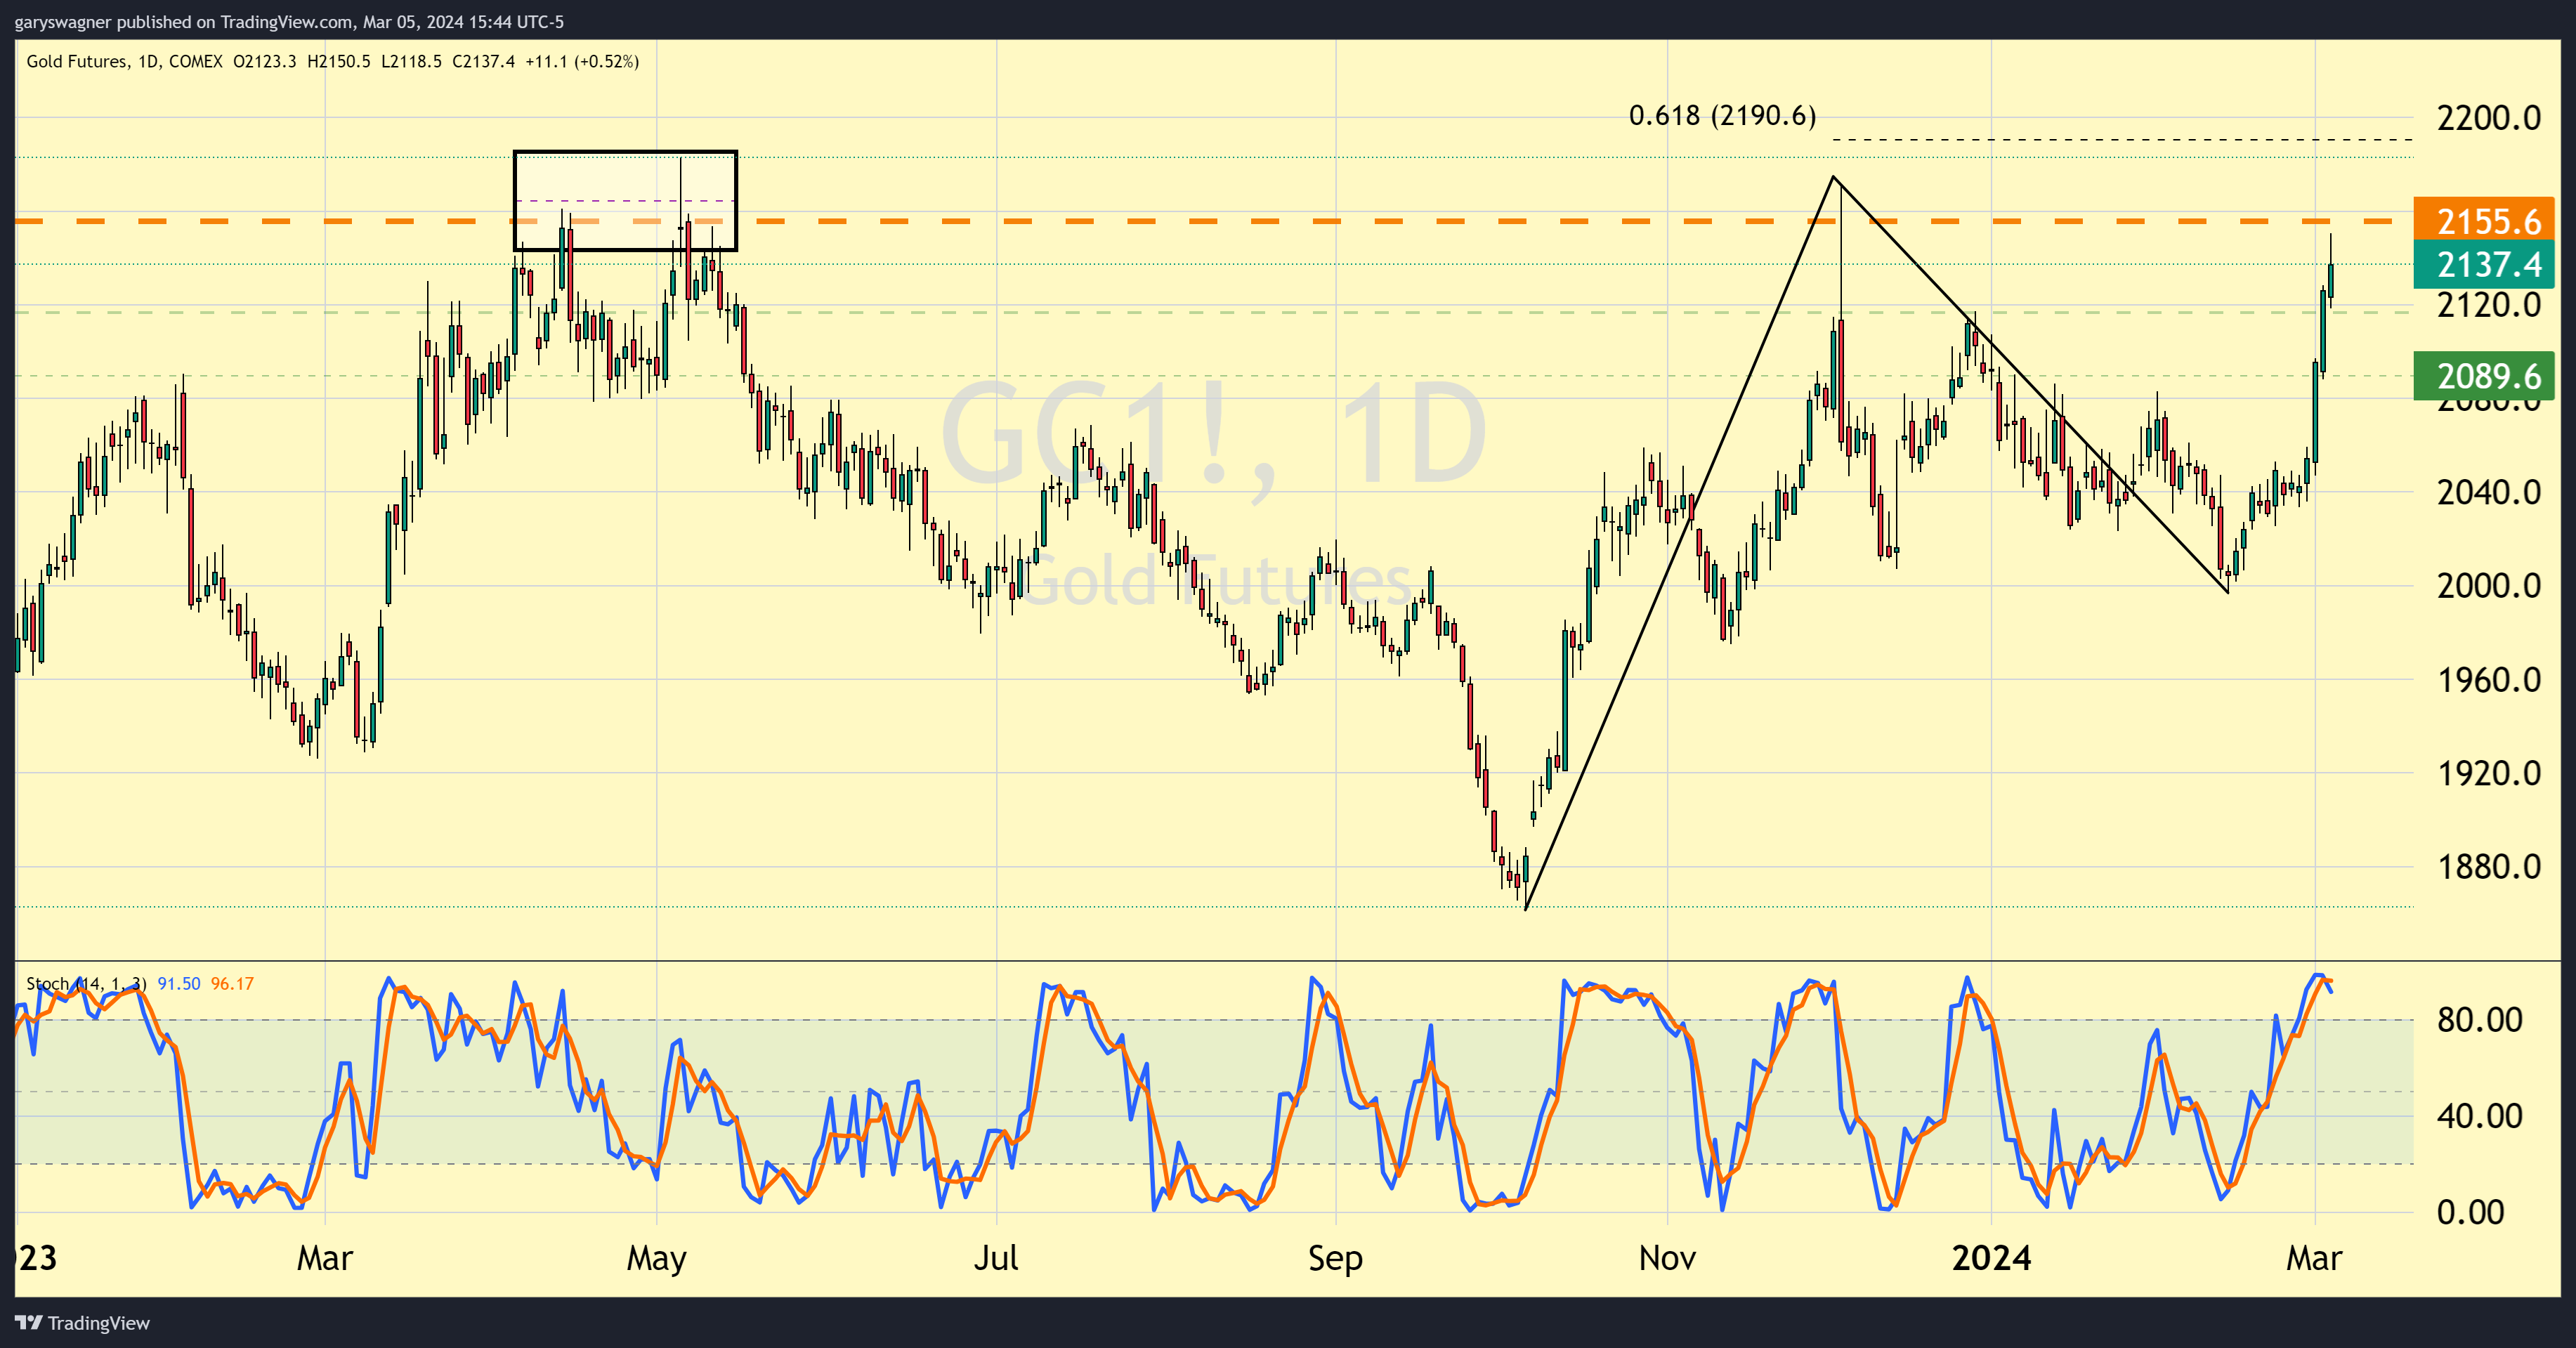Viewport: 2576px width, 1348px height.
Task: Click the green 2089.6 price label
Action: 2483,376
